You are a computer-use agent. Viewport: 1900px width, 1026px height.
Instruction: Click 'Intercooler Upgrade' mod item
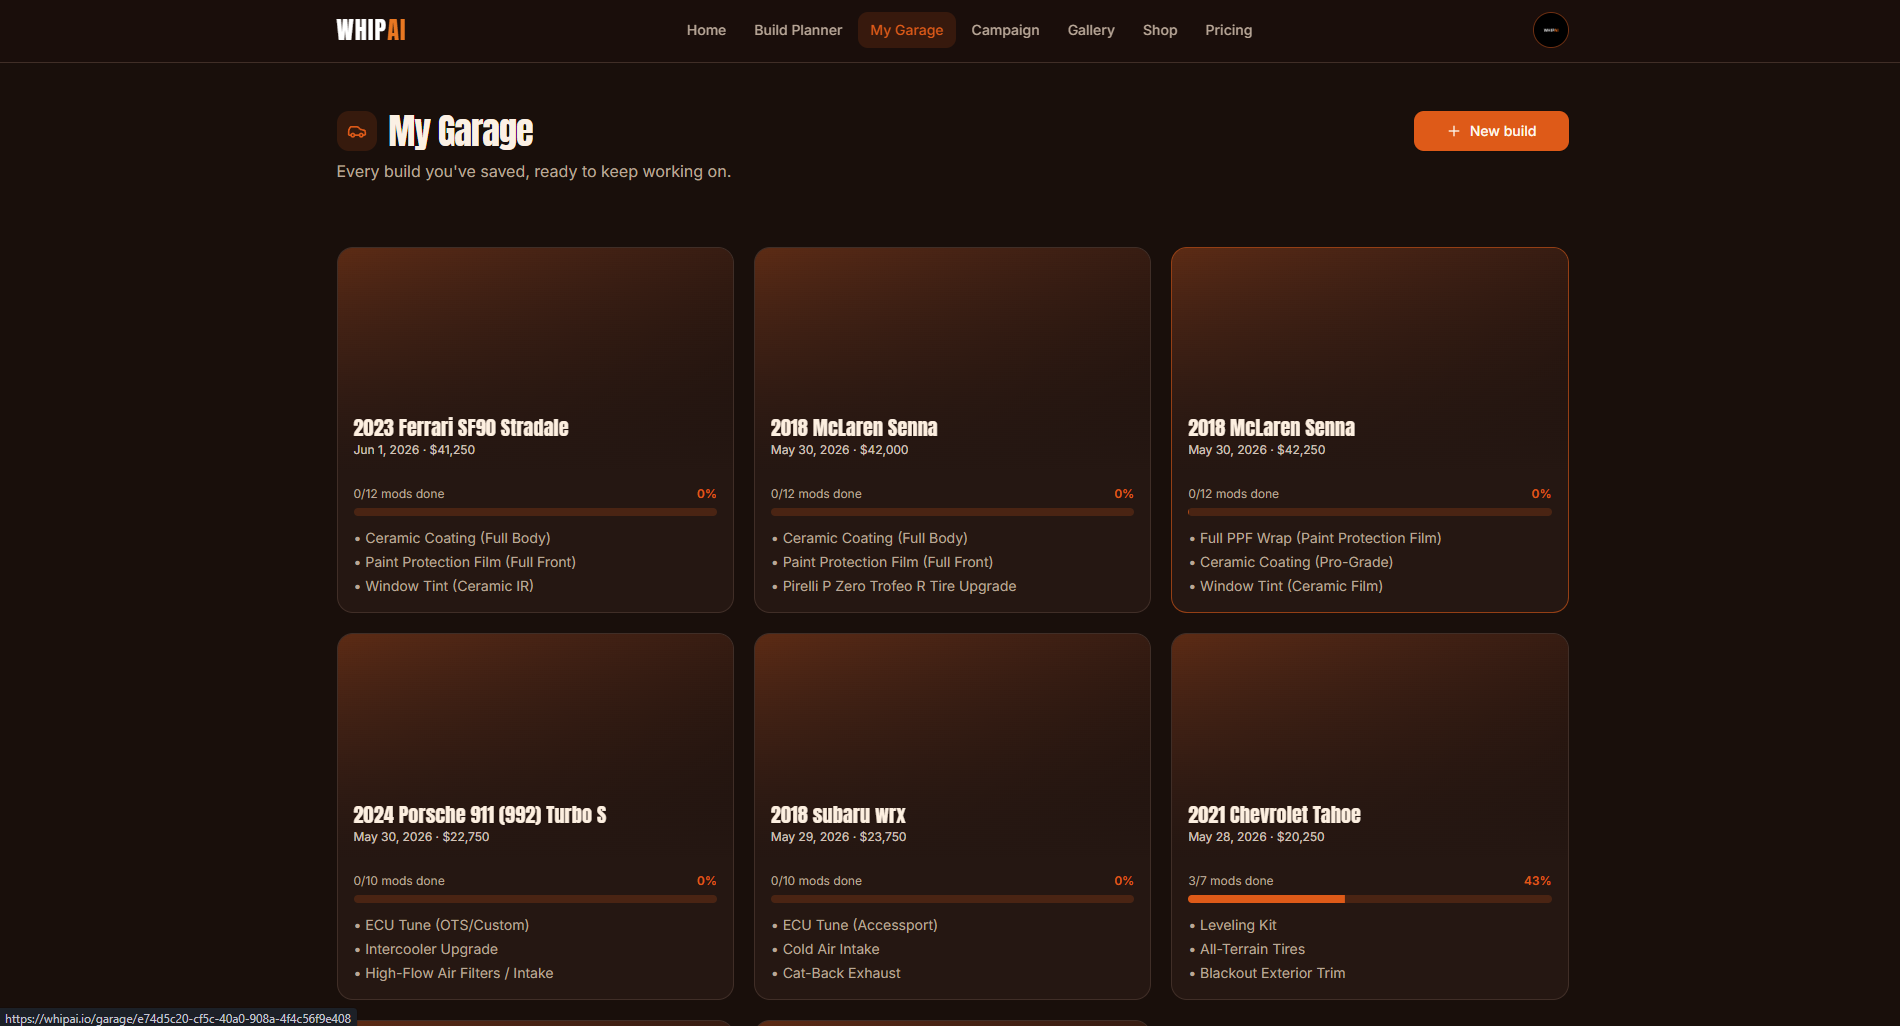coord(431,949)
